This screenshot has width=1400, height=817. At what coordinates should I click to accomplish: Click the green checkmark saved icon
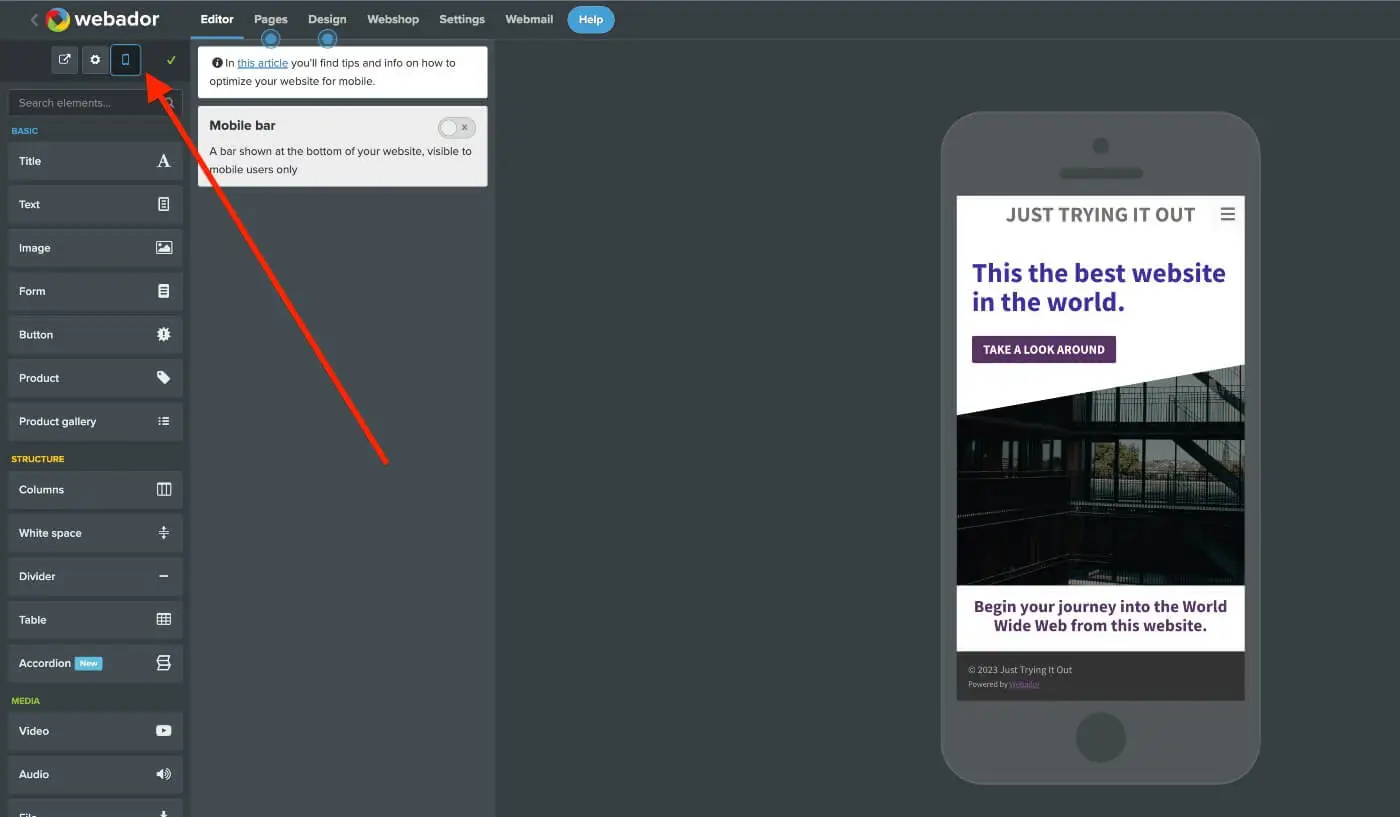pyautogui.click(x=171, y=60)
